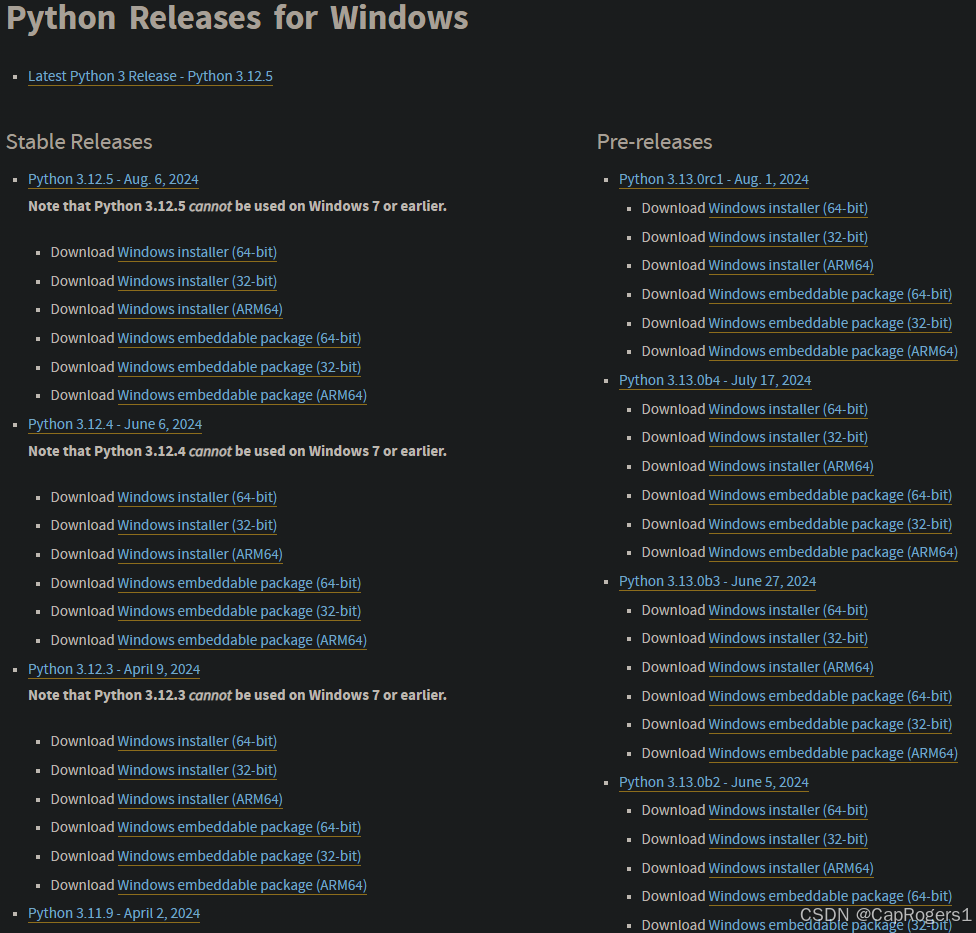Download Python 3.13.0b4 Windows installer (ARM64)
This screenshot has width=976, height=933.
point(791,466)
